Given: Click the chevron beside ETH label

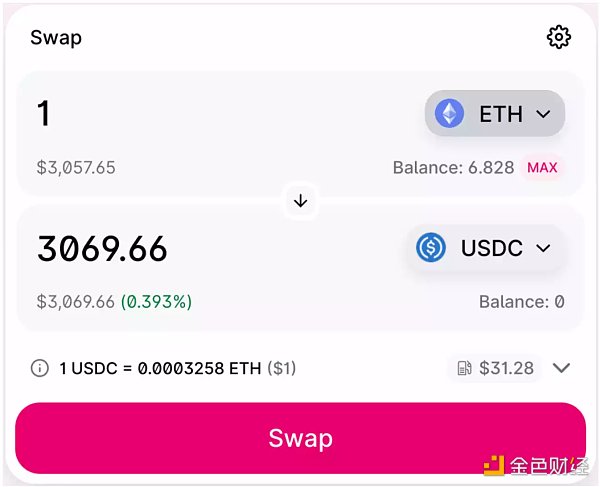Looking at the screenshot, I should coord(543,114).
